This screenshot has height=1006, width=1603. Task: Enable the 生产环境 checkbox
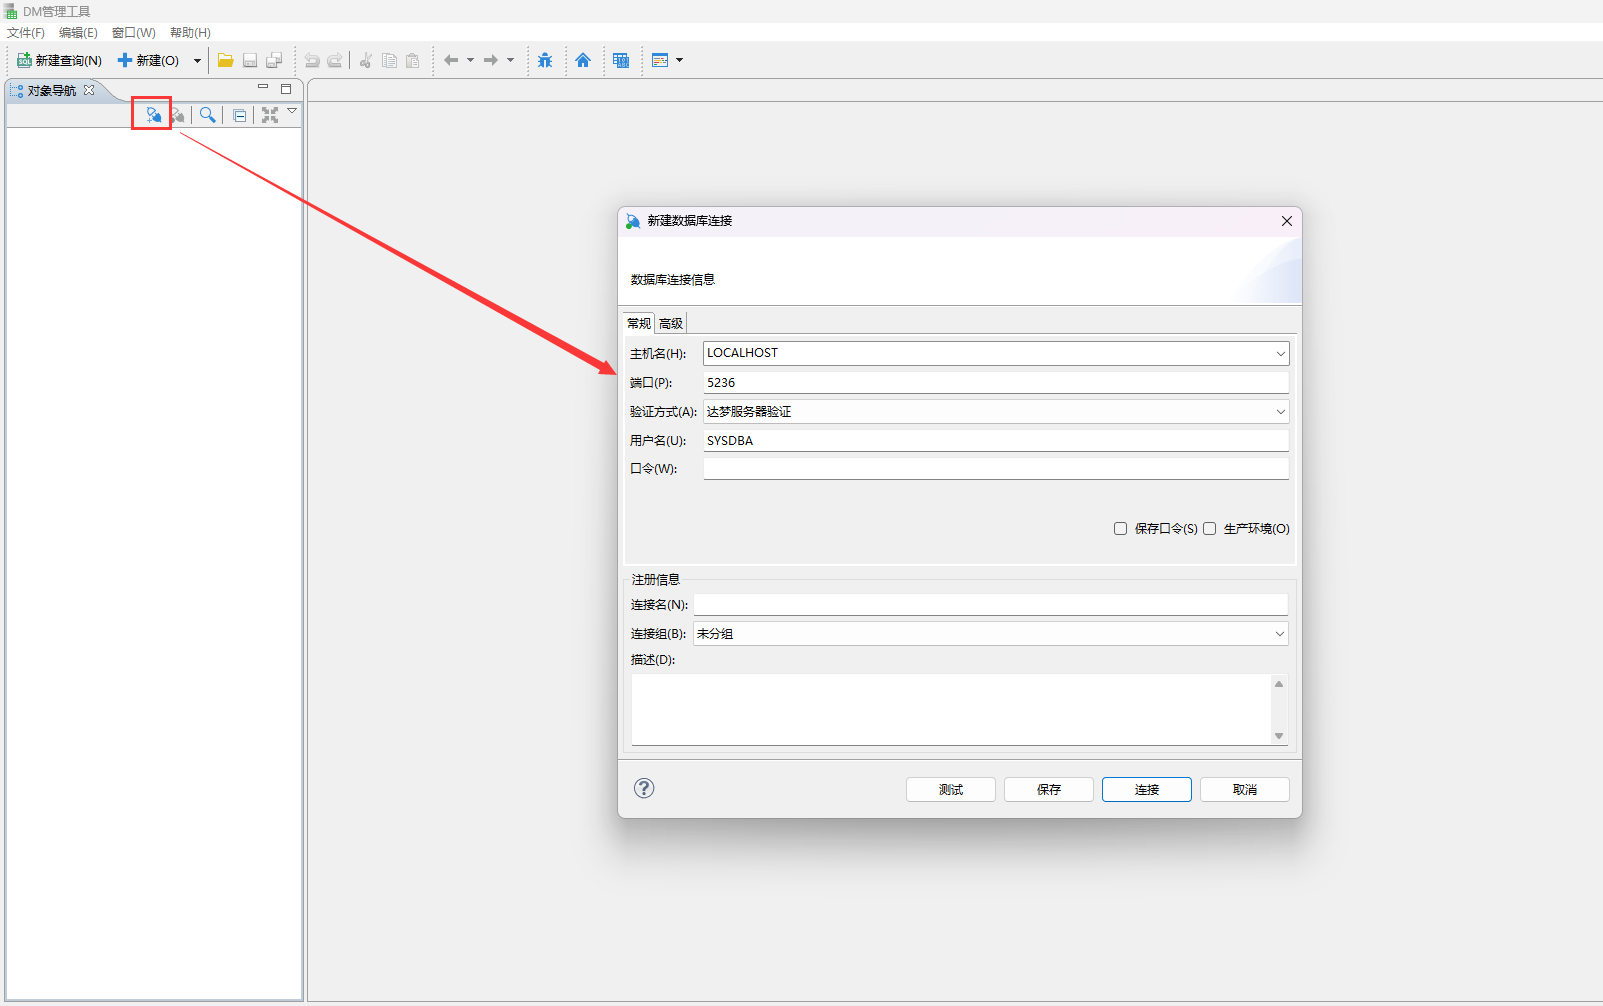(x=1210, y=529)
